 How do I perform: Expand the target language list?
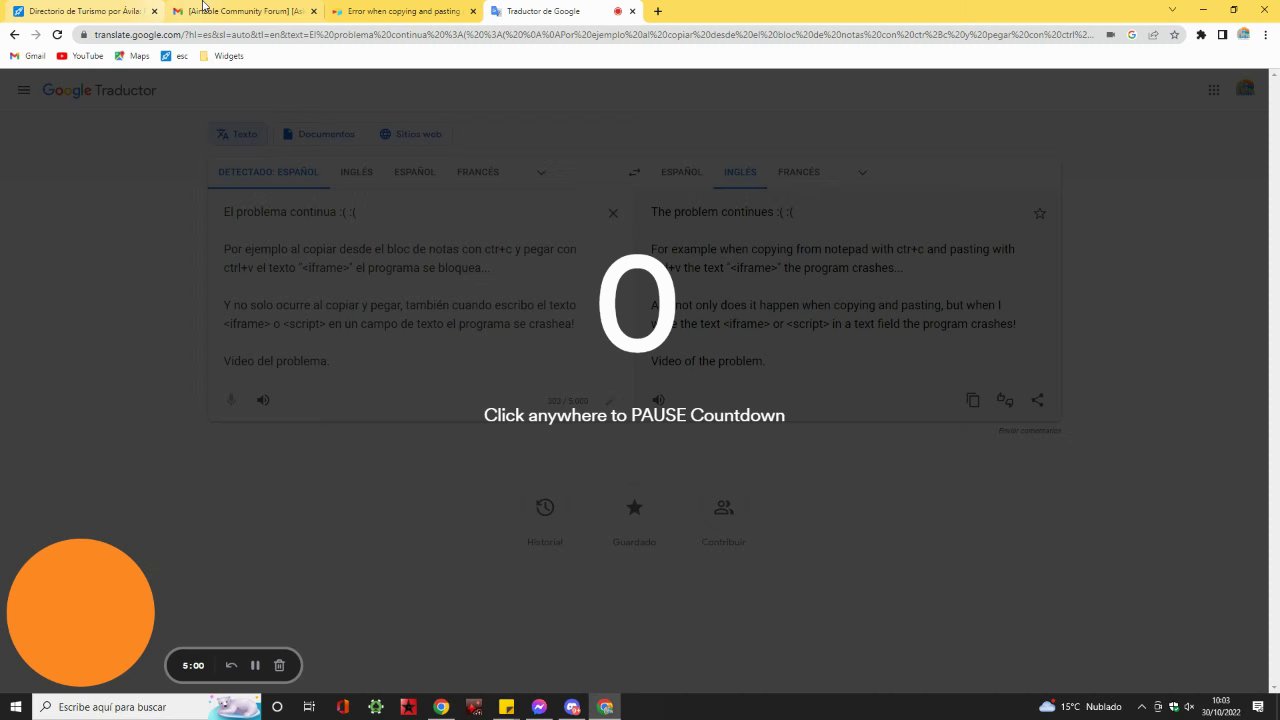pyautogui.click(x=862, y=172)
